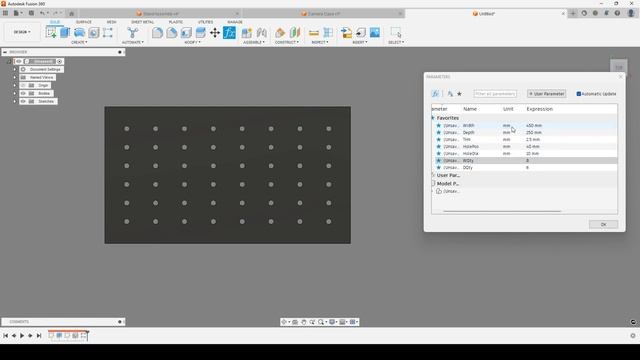
Task: Click the Home icon beside document tabs
Action: point(71,13)
